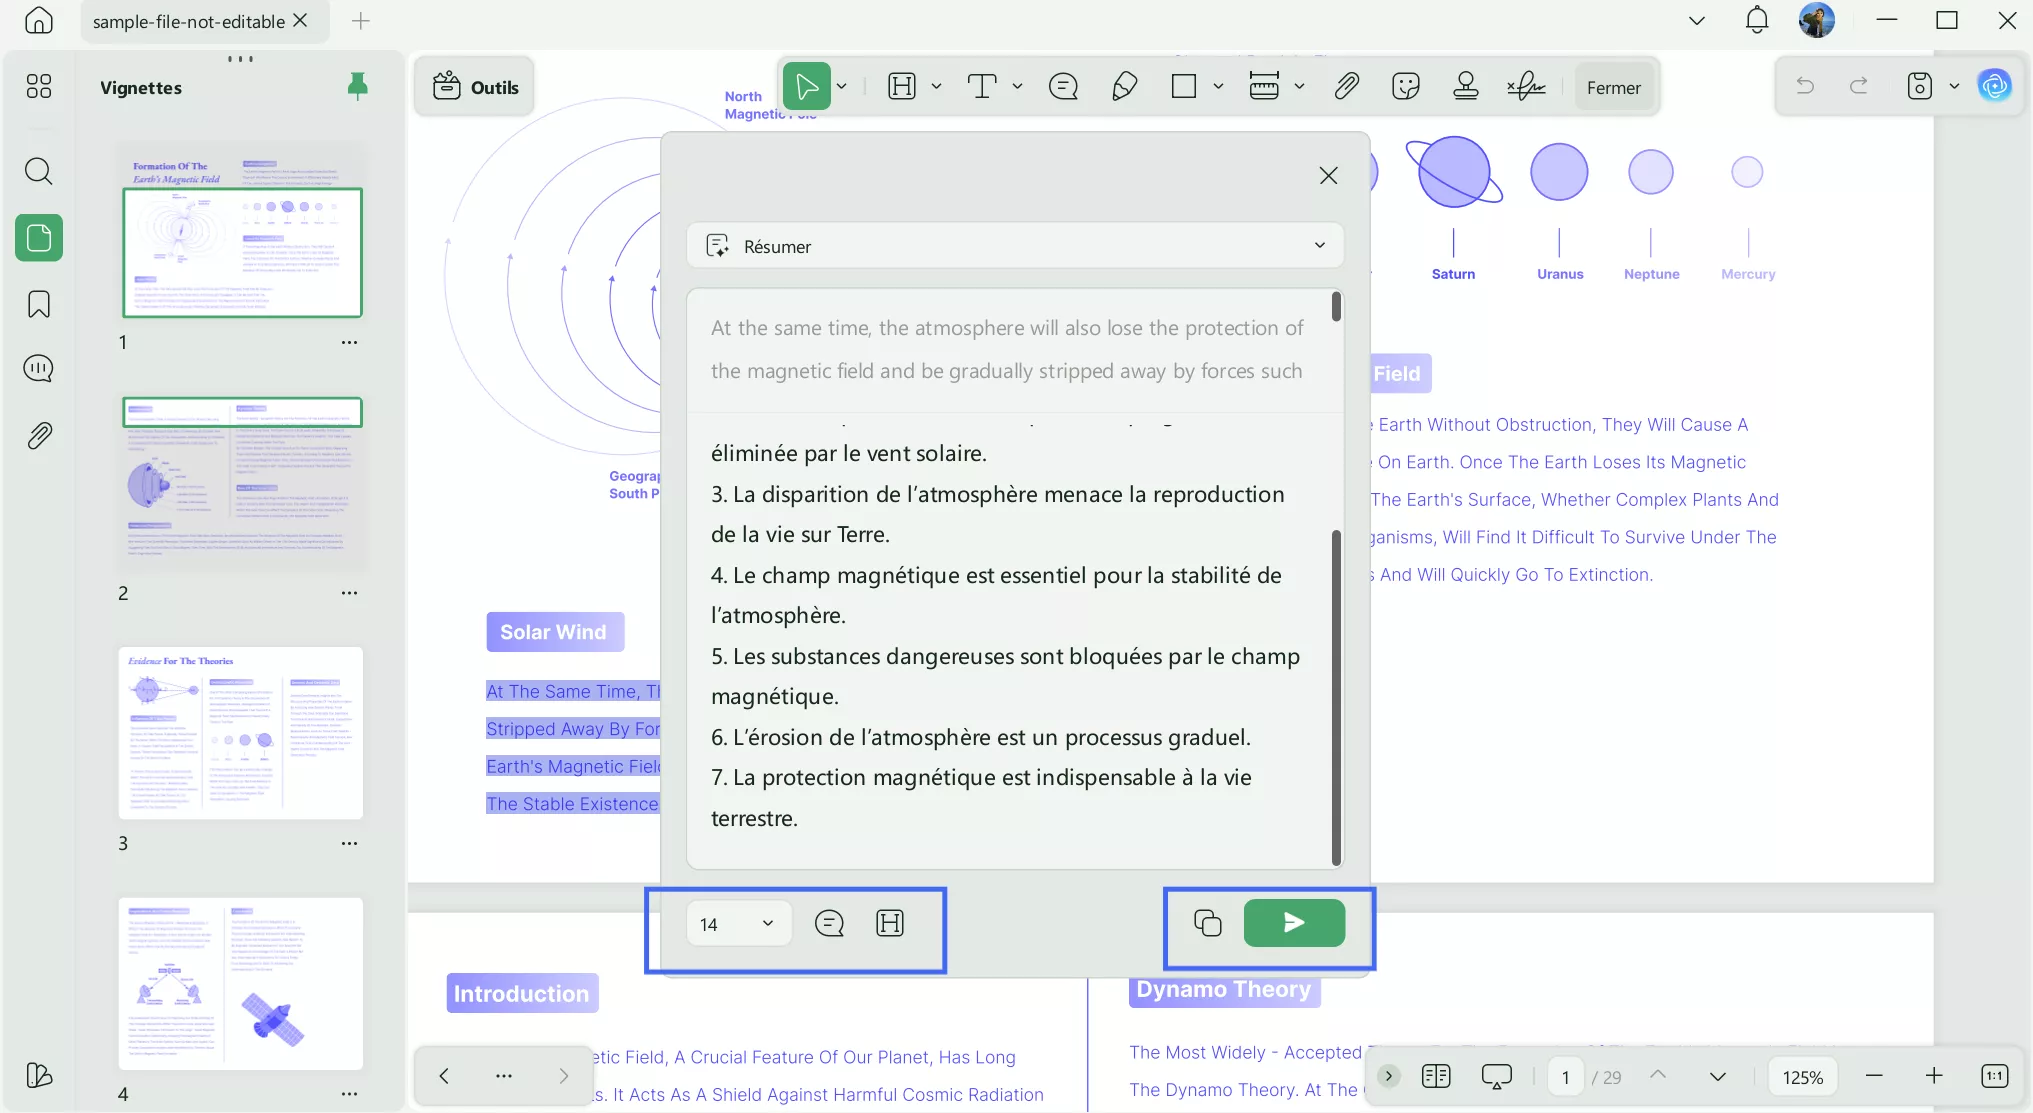Toggle the two-page reading view

[1435, 1076]
